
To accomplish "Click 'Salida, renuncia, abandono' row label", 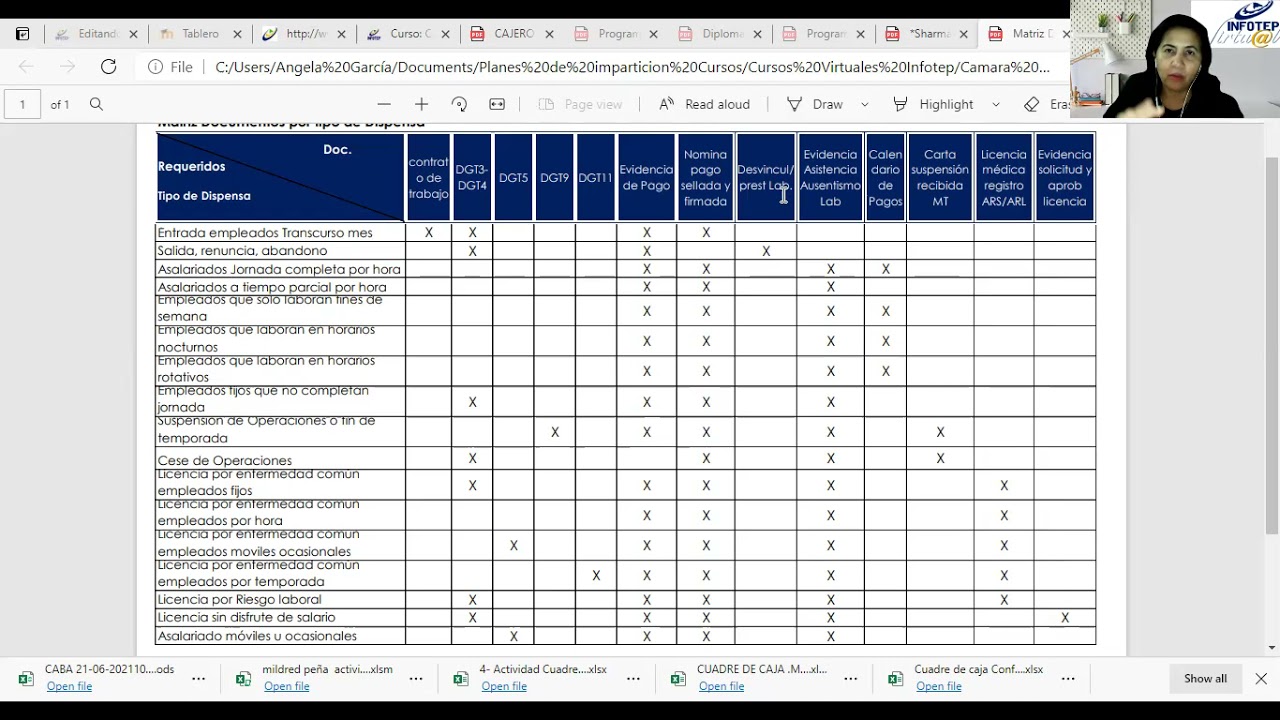I will coord(242,251).
